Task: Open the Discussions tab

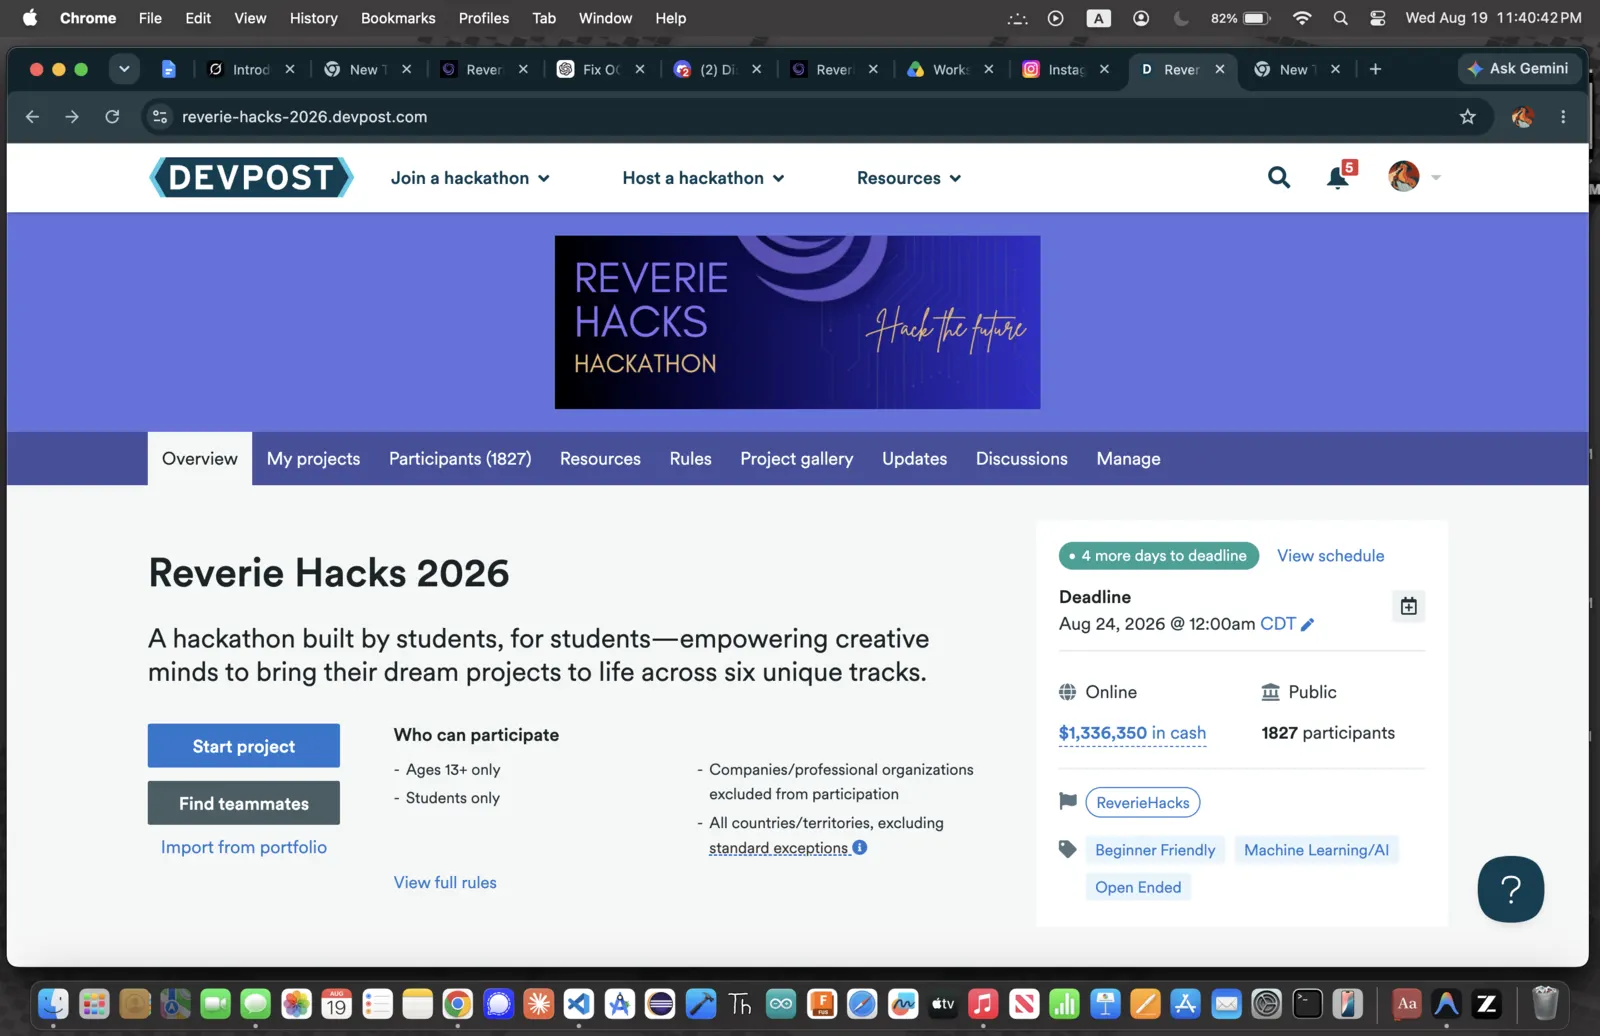Action: coord(1022,459)
